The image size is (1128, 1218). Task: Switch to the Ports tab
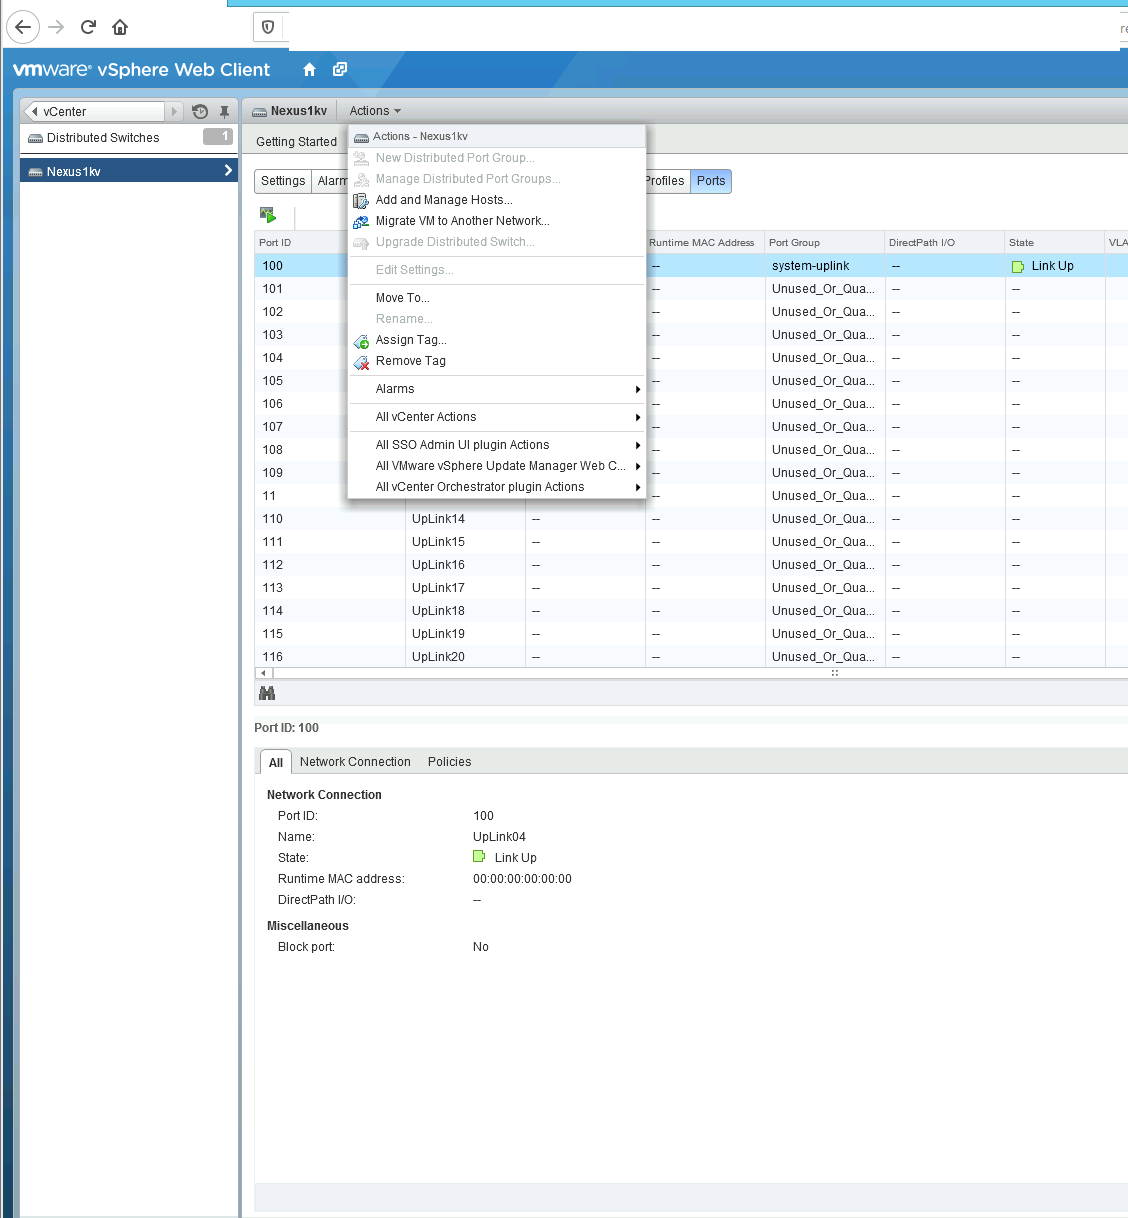click(x=710, y=181)
